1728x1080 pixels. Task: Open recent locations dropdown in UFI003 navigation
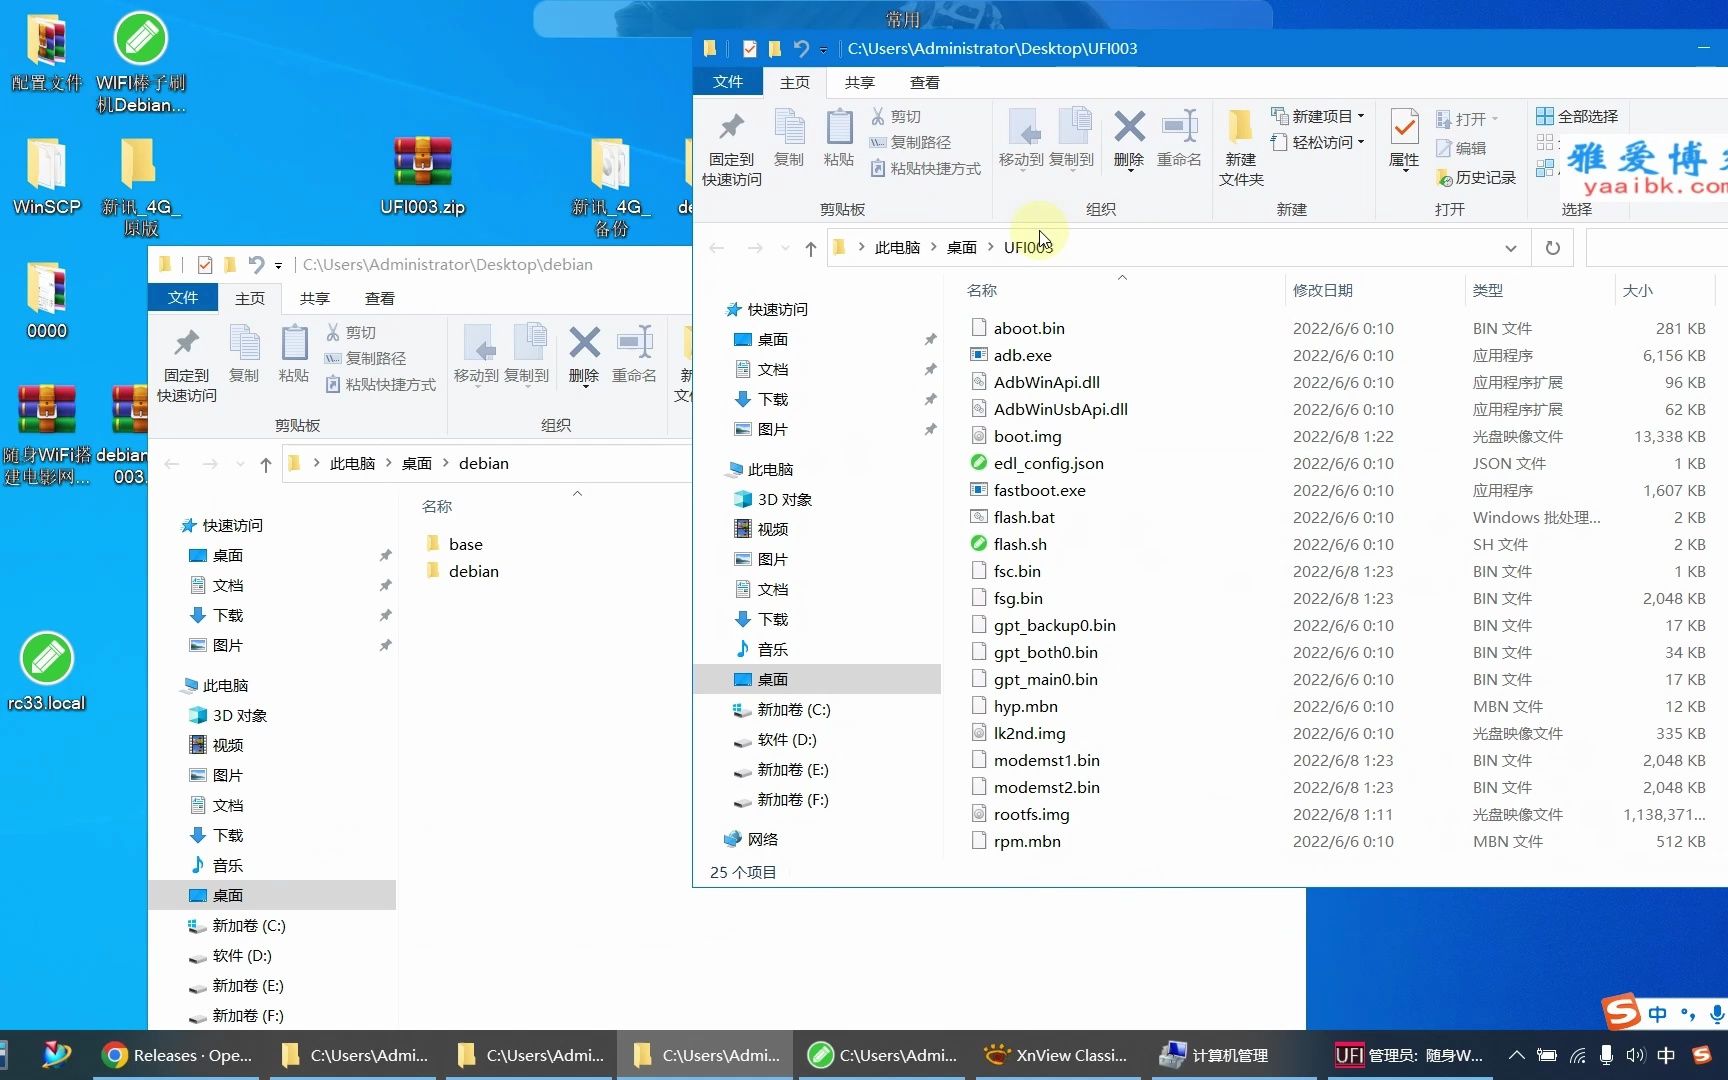[785, 248]
